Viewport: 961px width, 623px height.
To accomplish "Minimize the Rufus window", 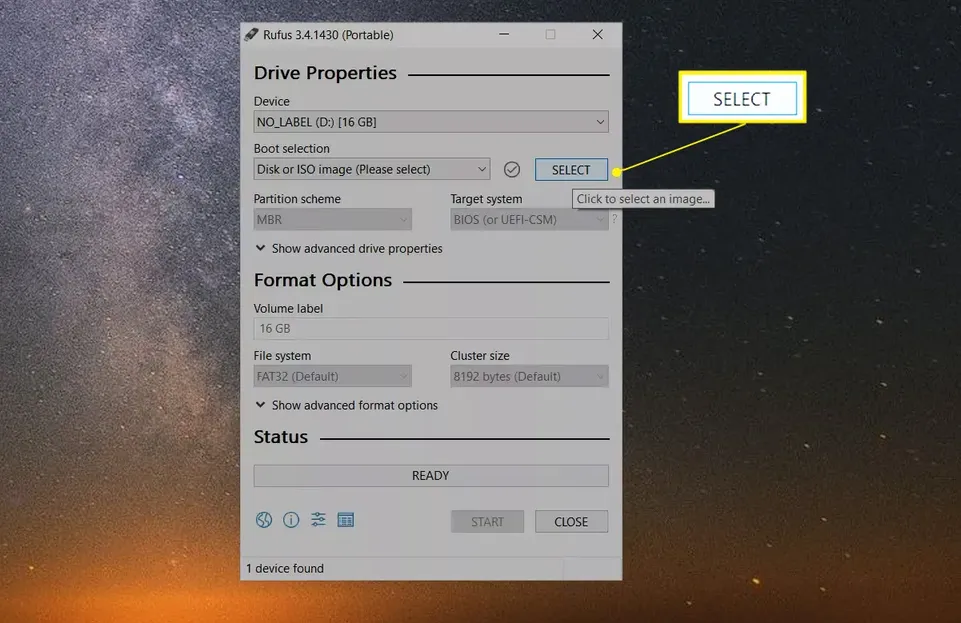I will pos(504,34).
